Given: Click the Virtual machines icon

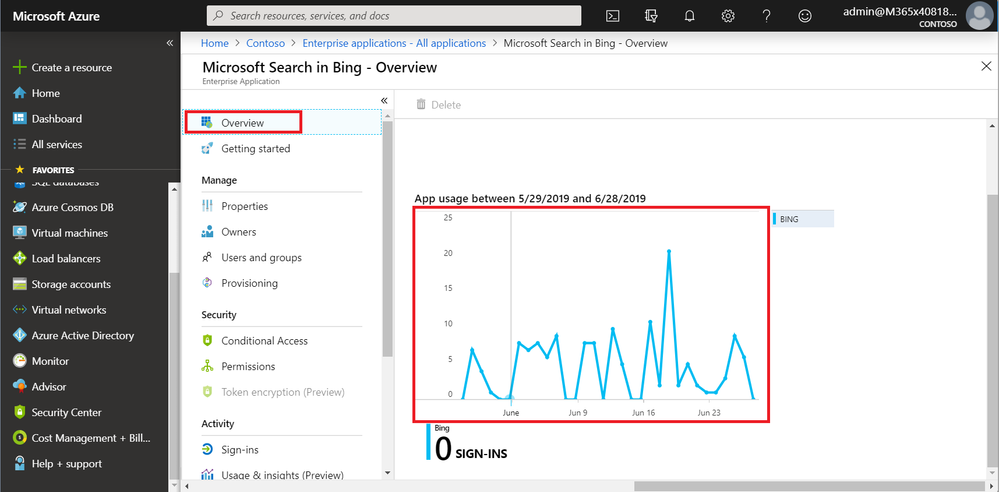Looking at the screenshot, I should coord(20,233).
